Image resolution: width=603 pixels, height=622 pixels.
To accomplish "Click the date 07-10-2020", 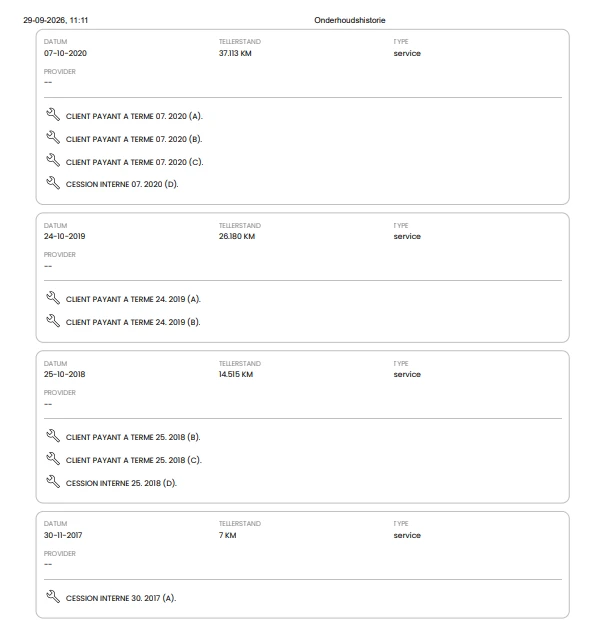I will click(65, 53).
